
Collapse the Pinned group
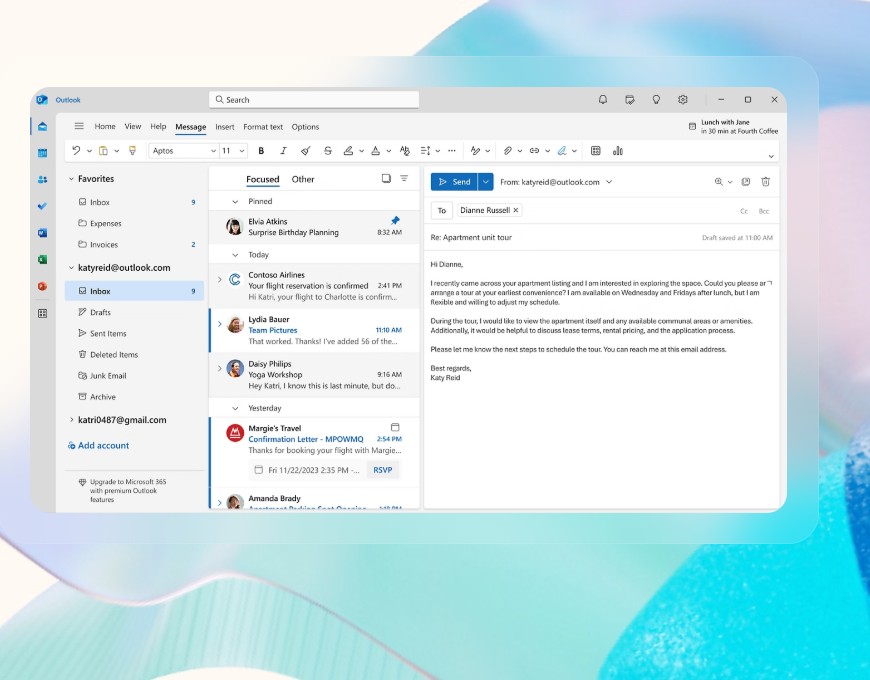235,201
